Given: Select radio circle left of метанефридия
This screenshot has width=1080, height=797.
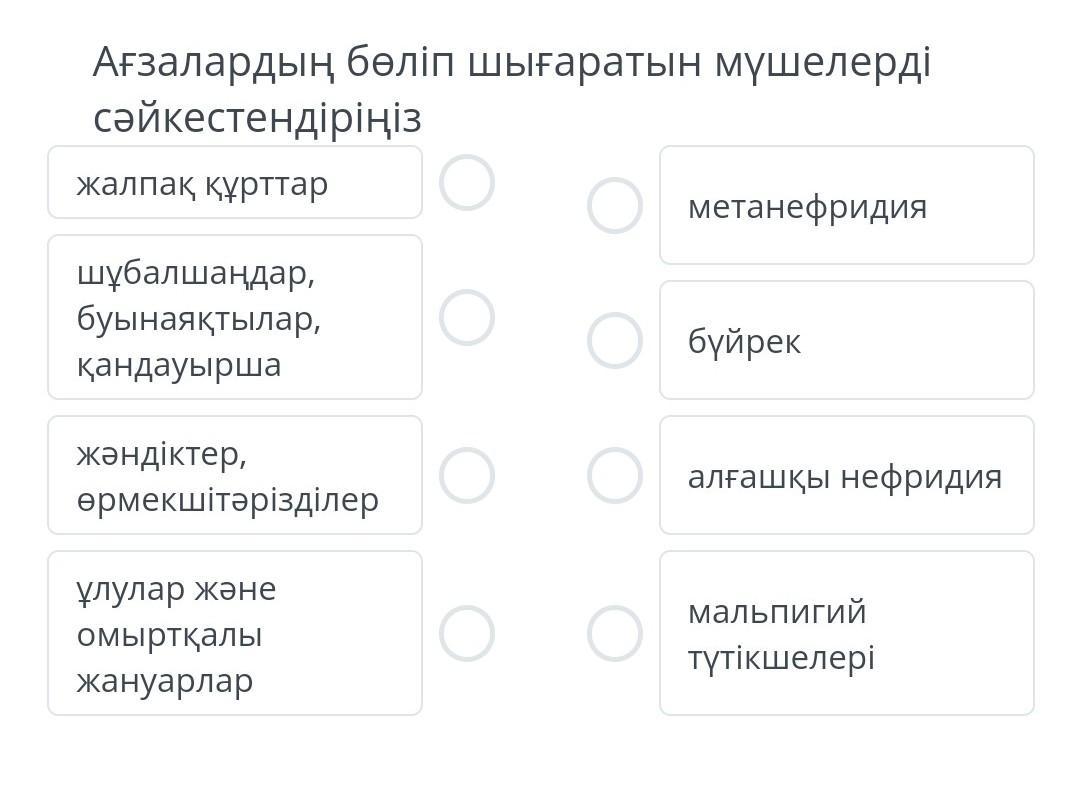Looking at the screenshot, I should pos(614,206).
